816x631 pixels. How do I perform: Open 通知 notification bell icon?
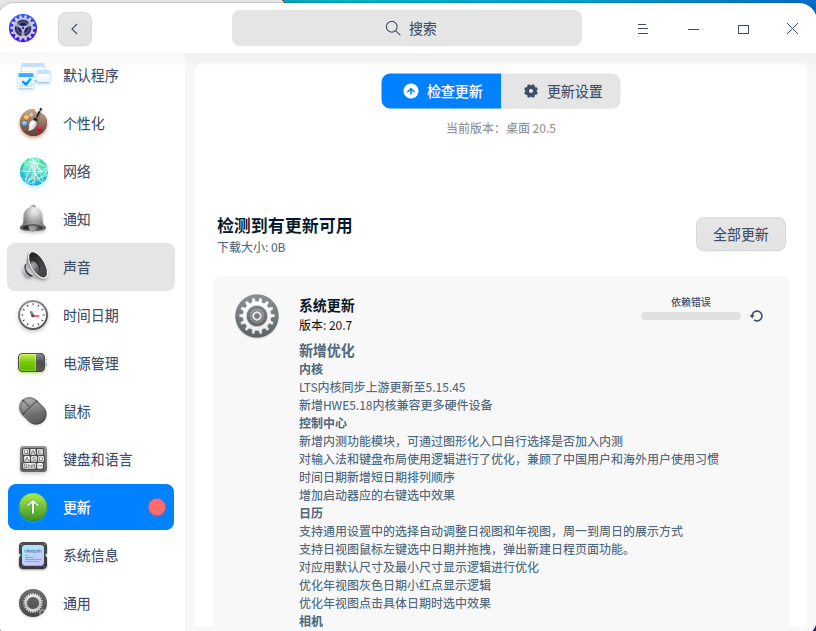pos(33,219)
